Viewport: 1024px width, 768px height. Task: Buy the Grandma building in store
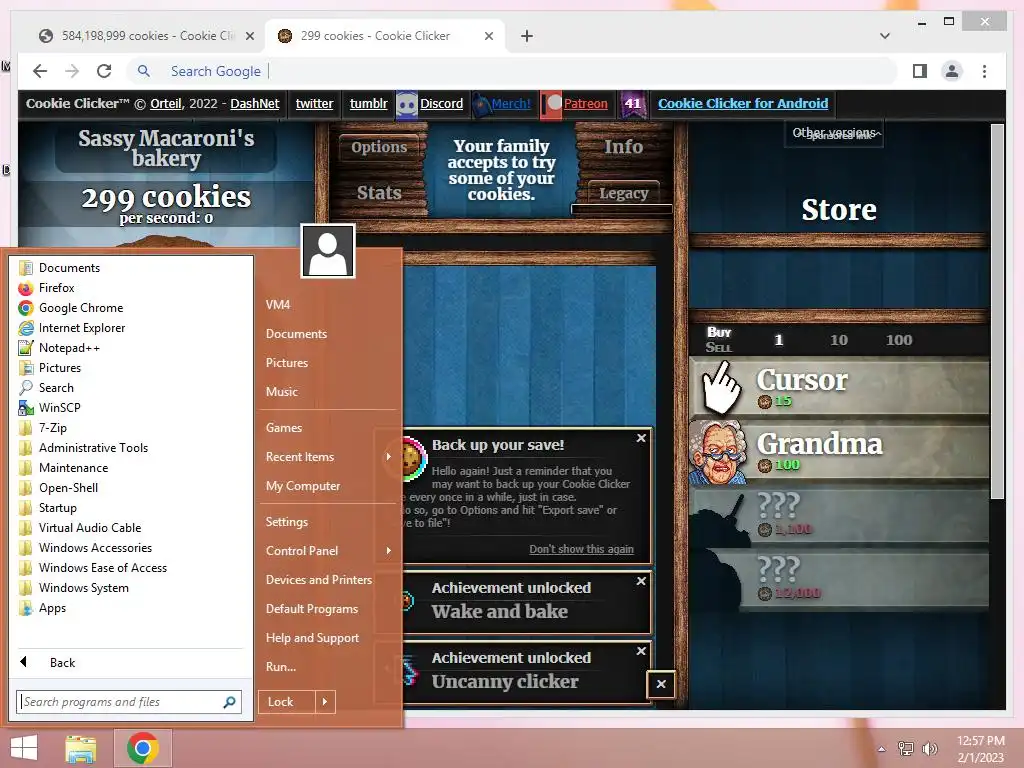pos(839,452)
